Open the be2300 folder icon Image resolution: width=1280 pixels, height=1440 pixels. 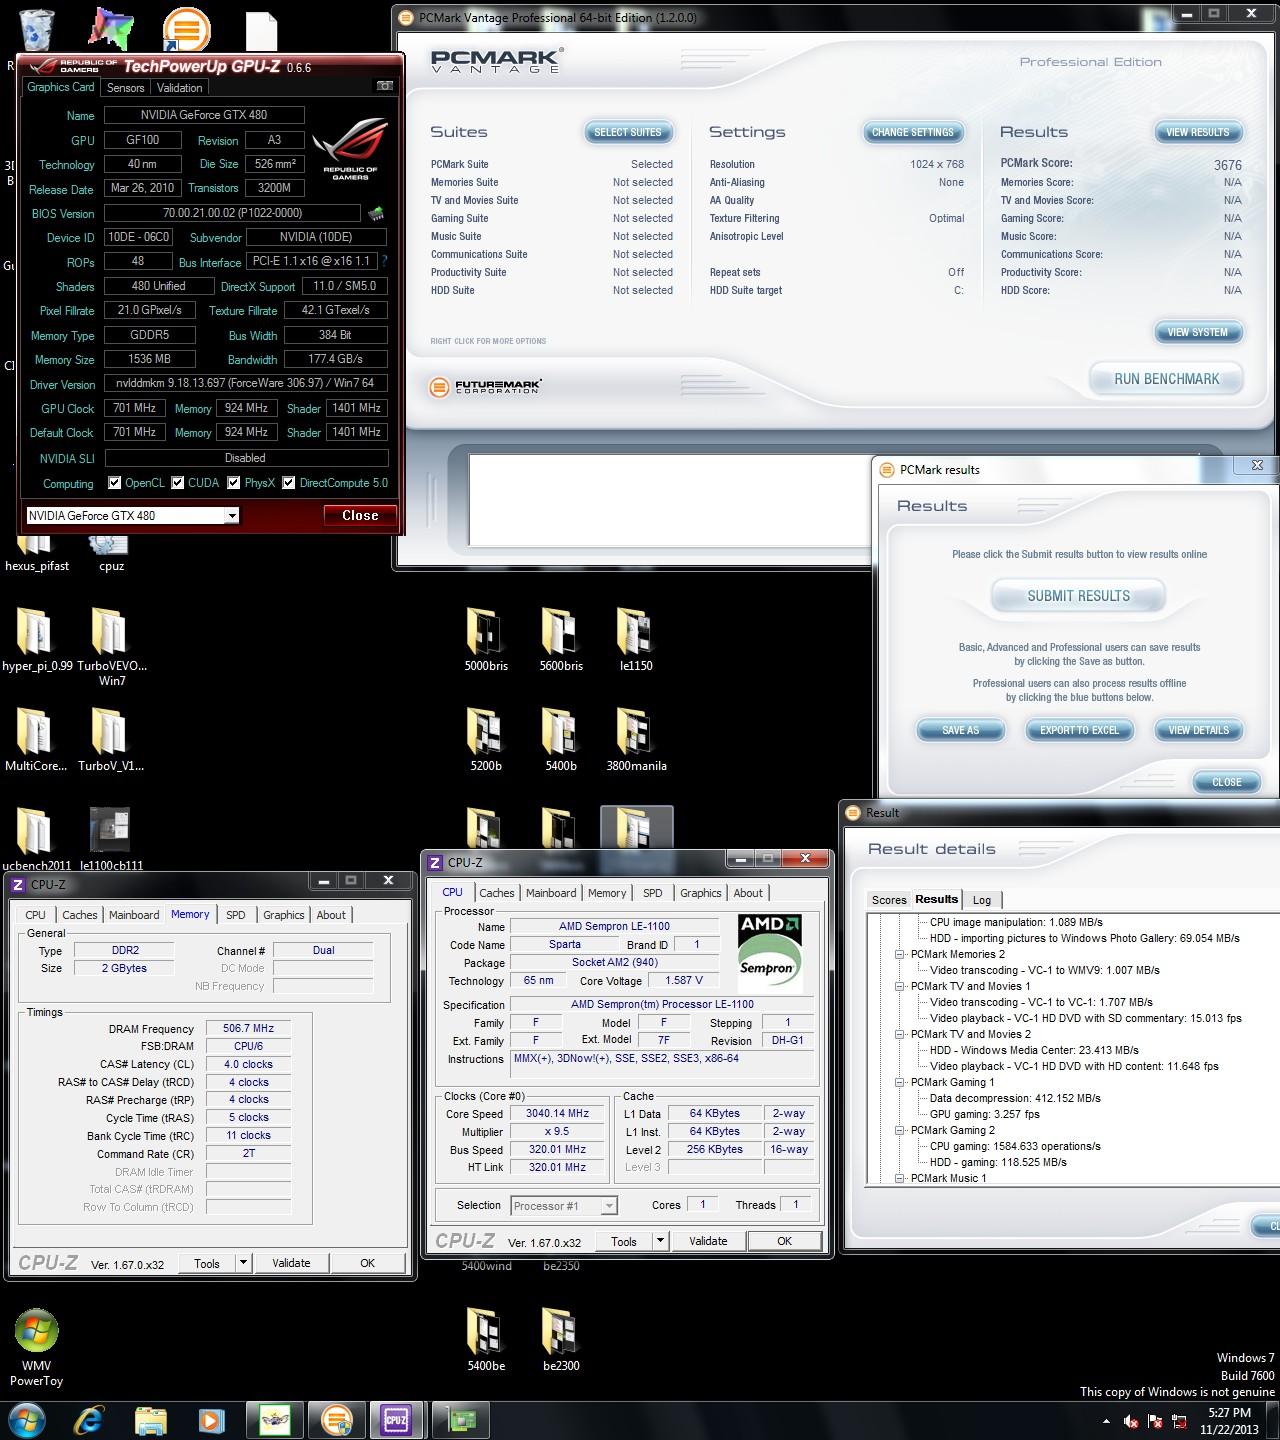point(561,1333)
